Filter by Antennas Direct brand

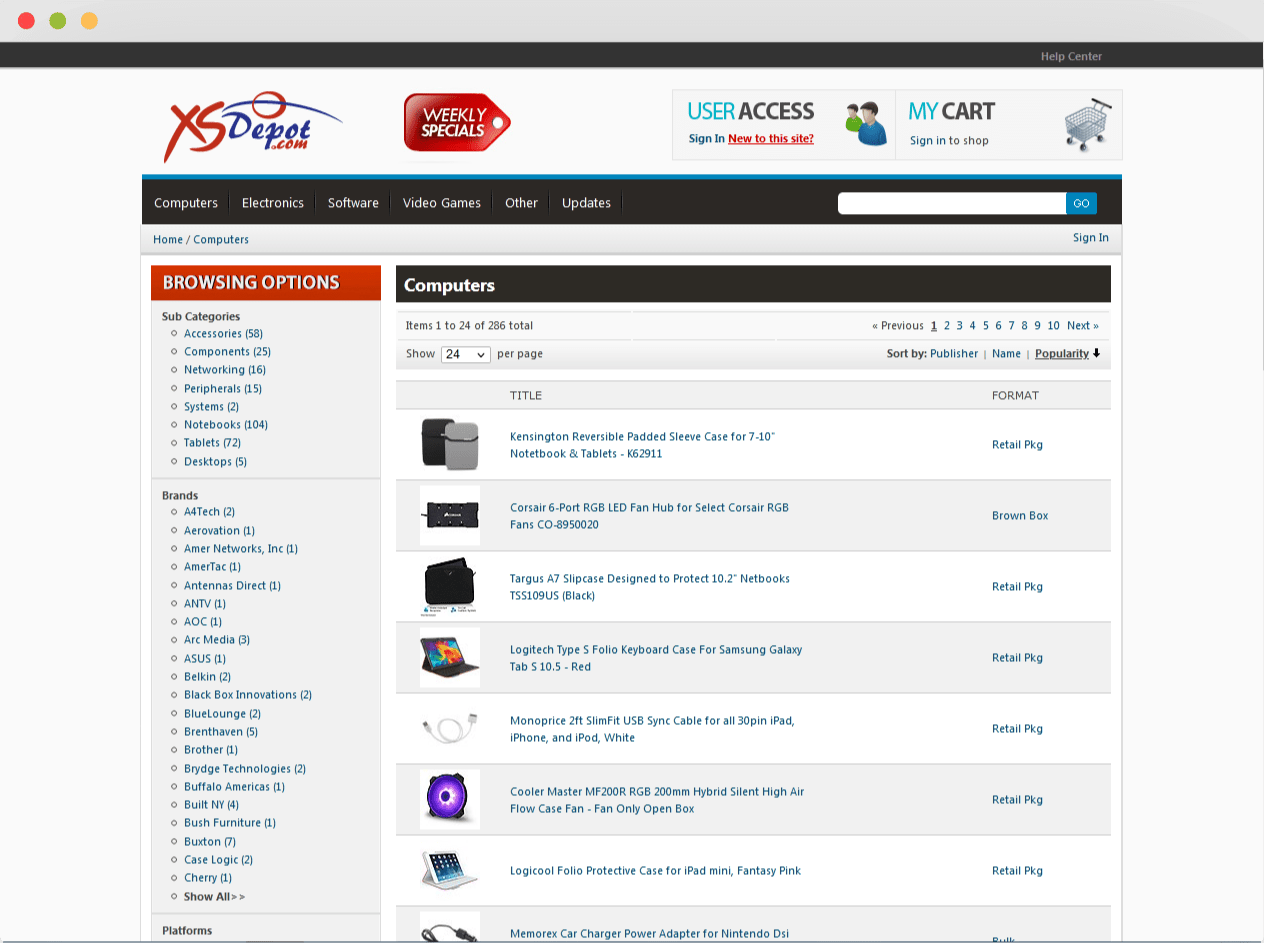[232, 586]
